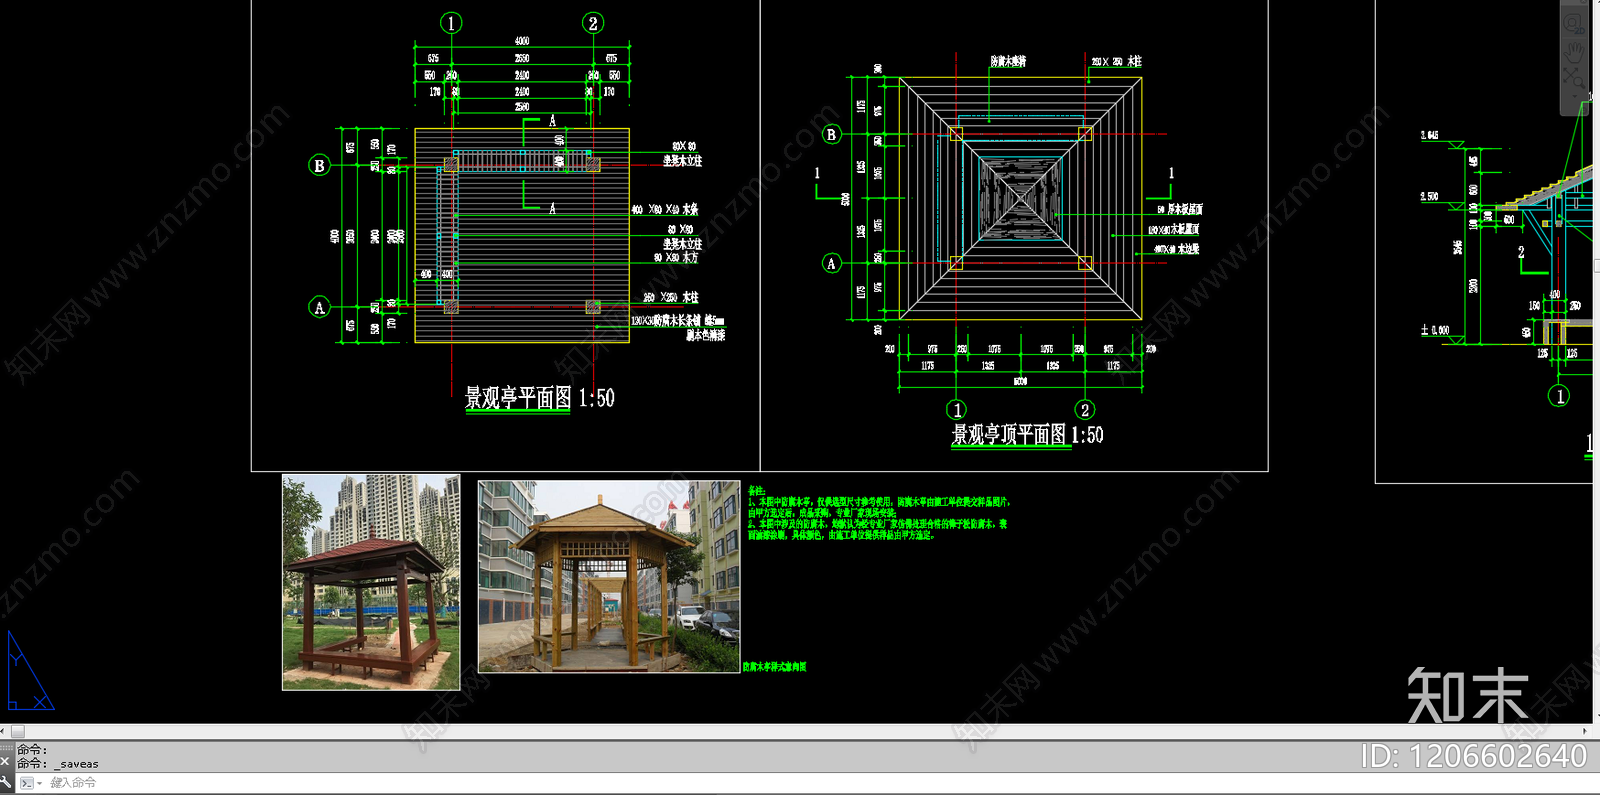Viewport: 1600px width, 795px height.
Task: Click the Zoom Extents tool in navigation bar
Action: click(1574, 76)
